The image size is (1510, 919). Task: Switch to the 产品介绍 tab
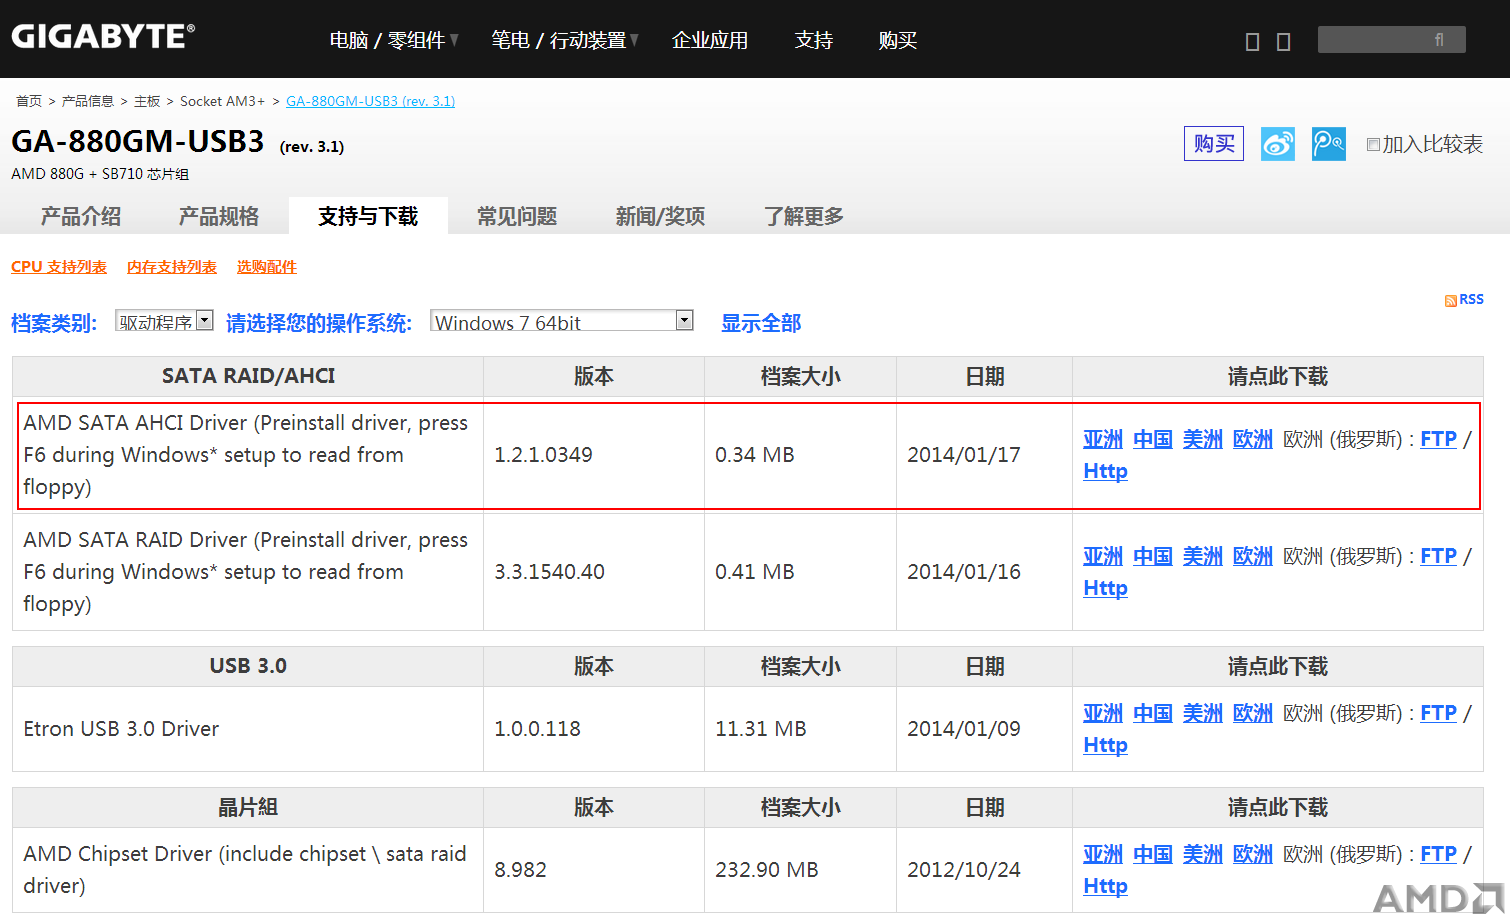81,216
